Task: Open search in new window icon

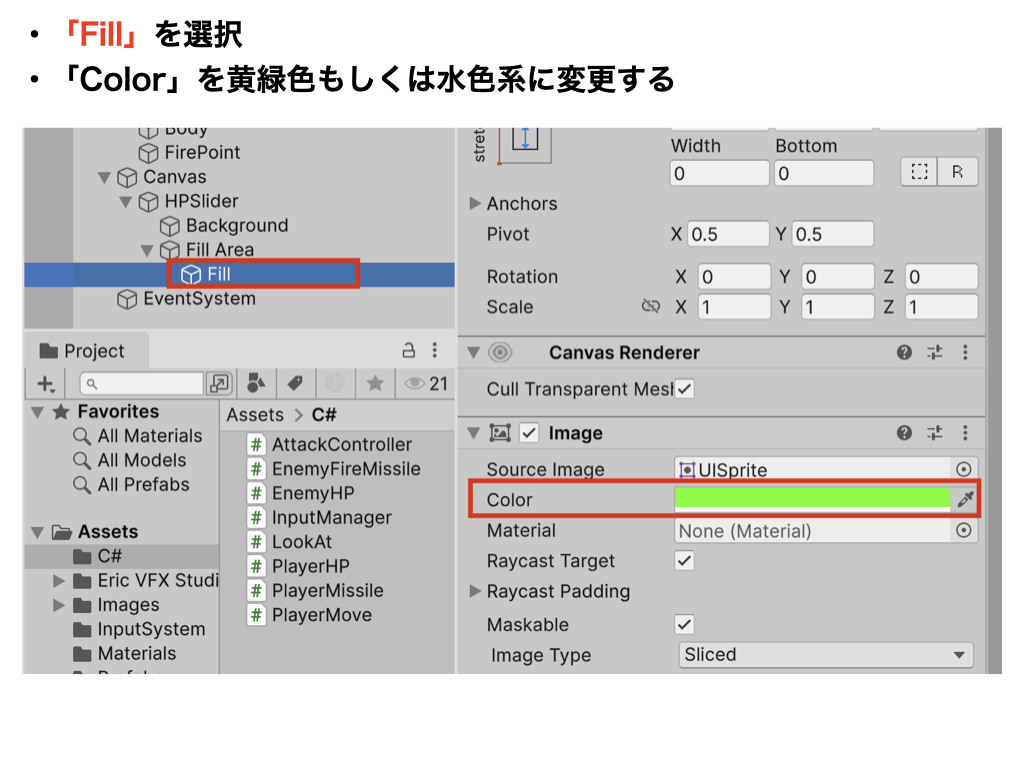Action: pos(220,383)
